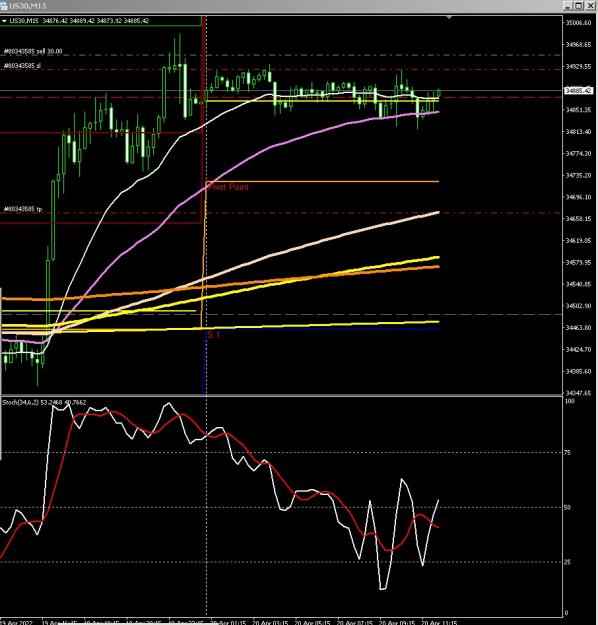Viewport: 598px width, 625px height.
Task: Select the #80343585 sell 30.00 order line label
Action: coord(33,51)
